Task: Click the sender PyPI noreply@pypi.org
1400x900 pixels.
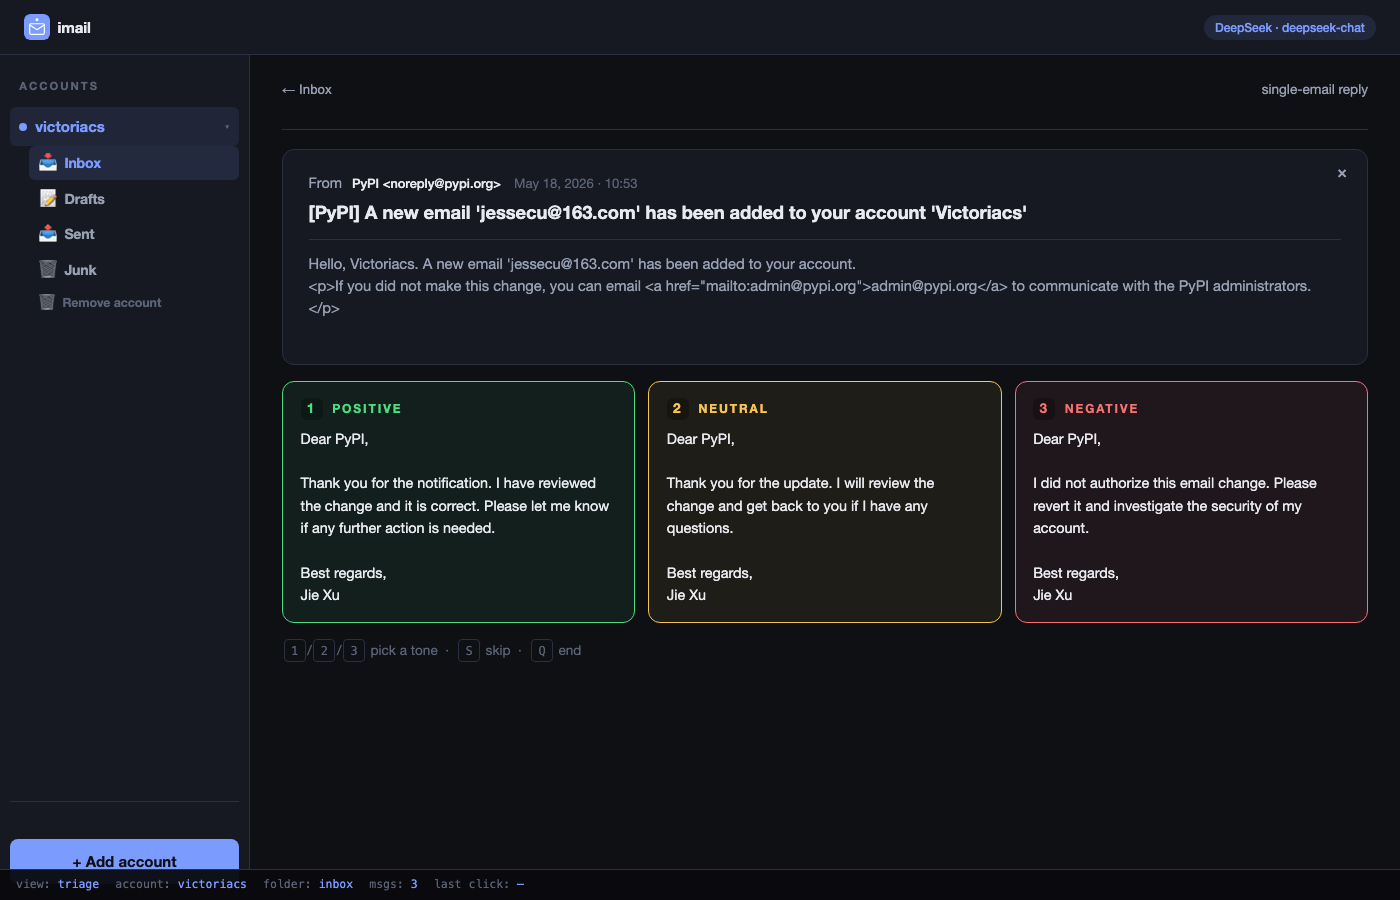Action: tap(426, 184)
